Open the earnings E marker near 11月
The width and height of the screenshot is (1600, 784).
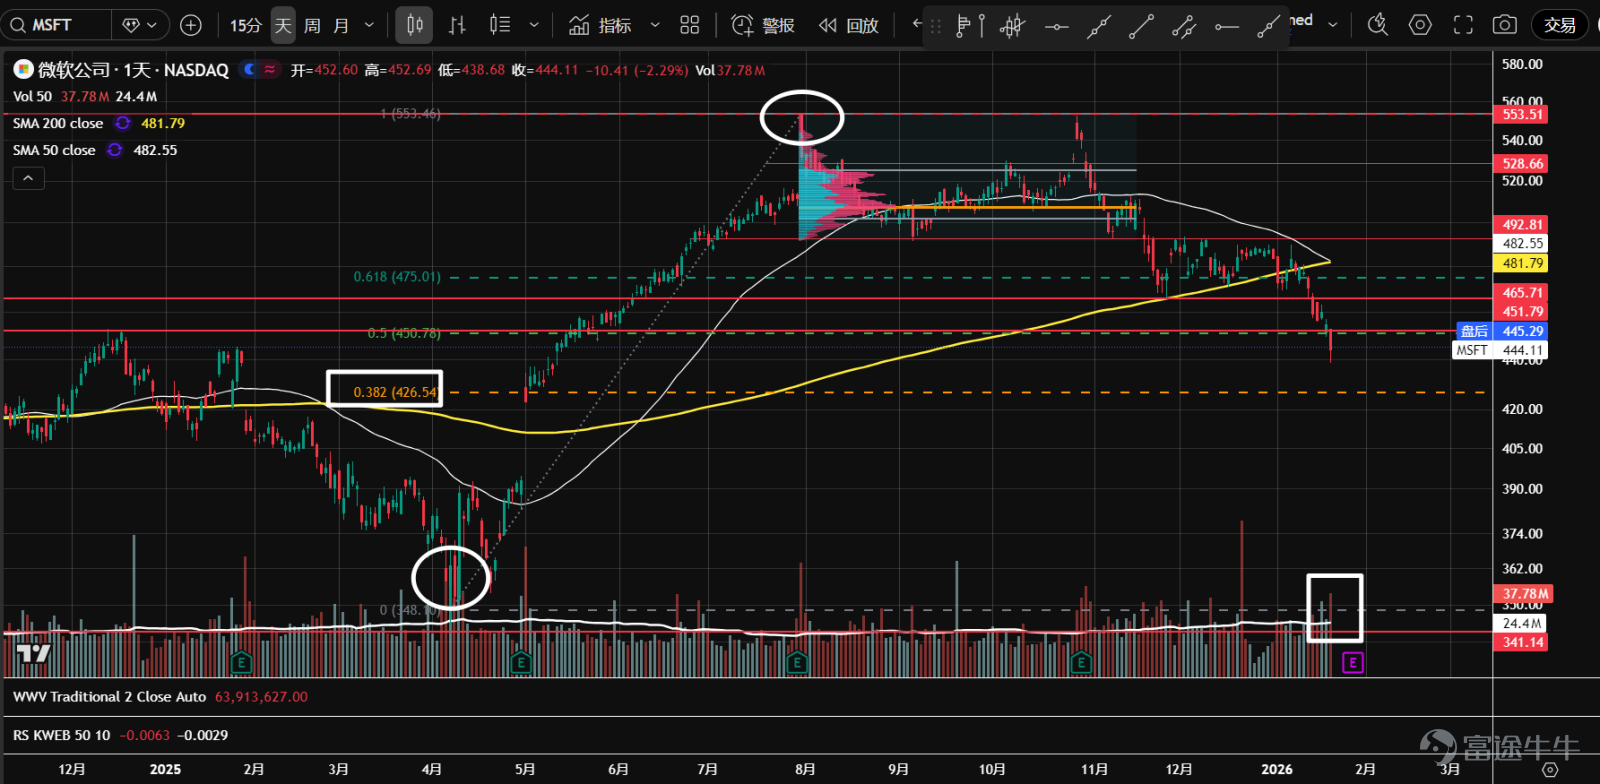1081,662
